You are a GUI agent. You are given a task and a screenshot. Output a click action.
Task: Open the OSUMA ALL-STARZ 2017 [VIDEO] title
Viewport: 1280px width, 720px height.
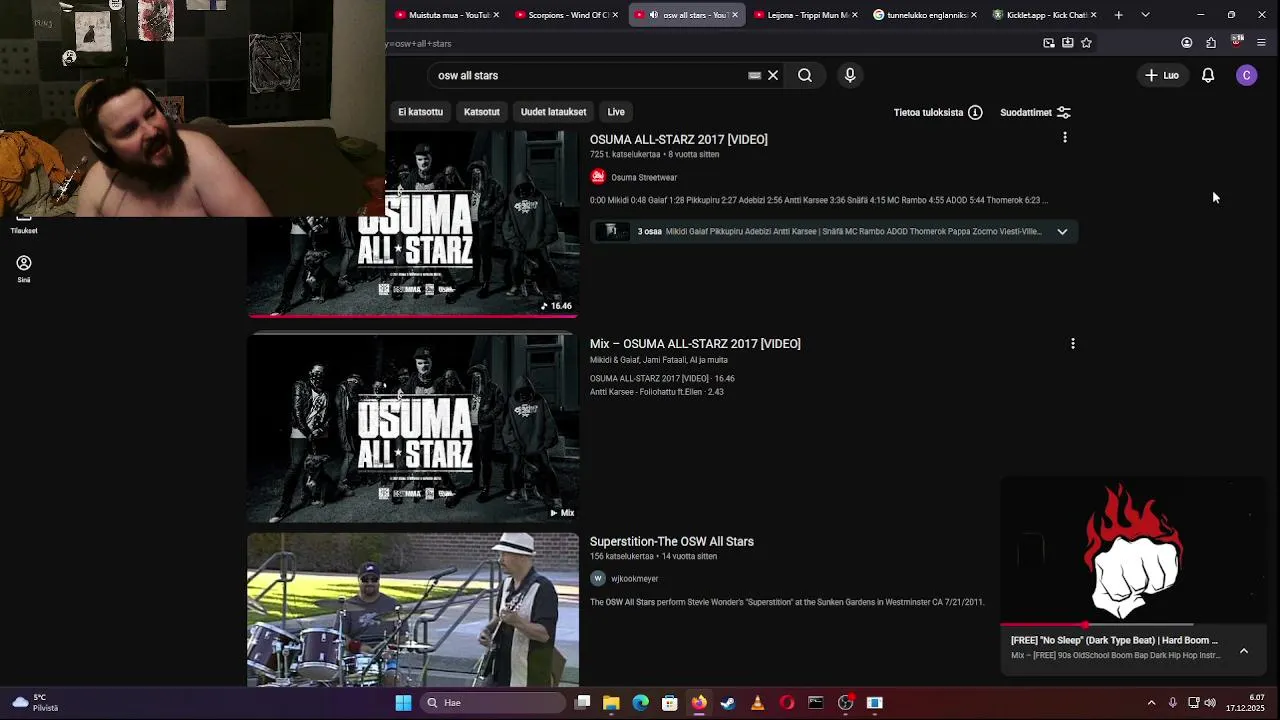679,139
